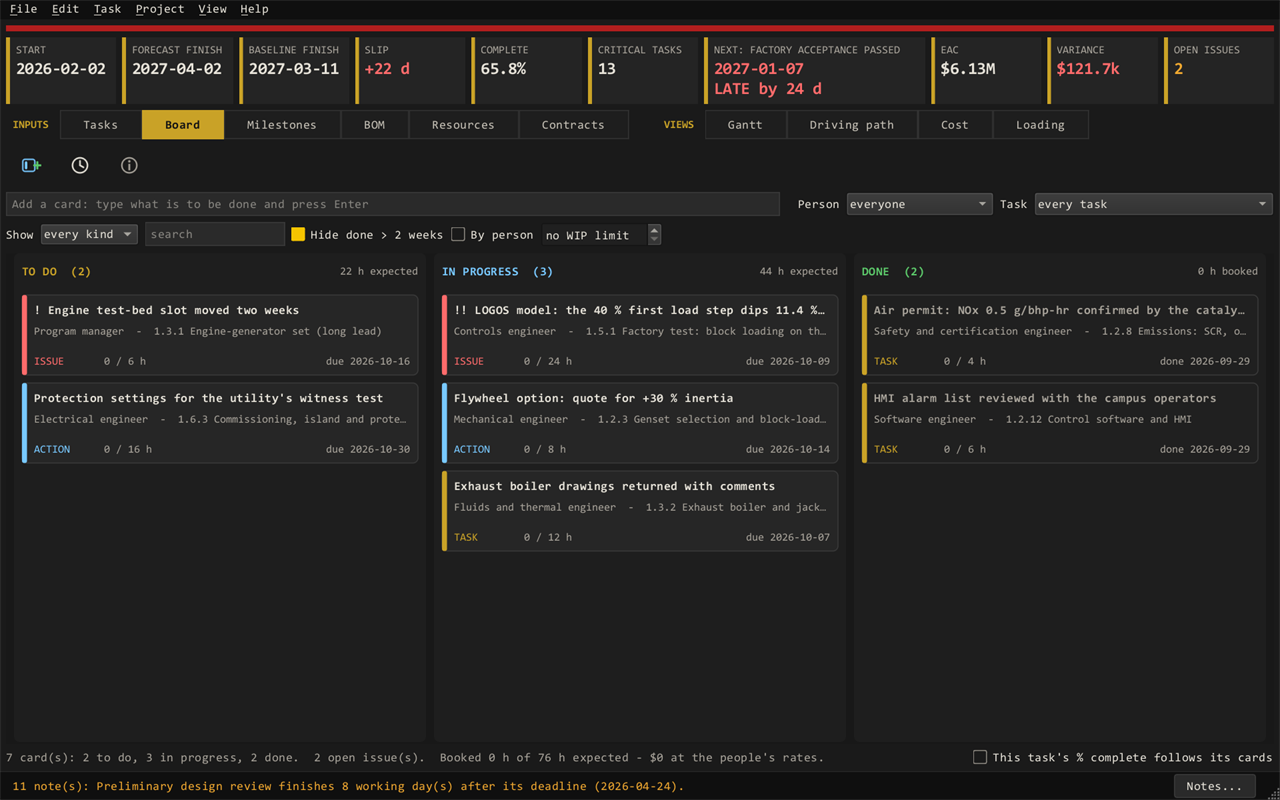Click the Open Issues tile showing 2

point(1218,70)
